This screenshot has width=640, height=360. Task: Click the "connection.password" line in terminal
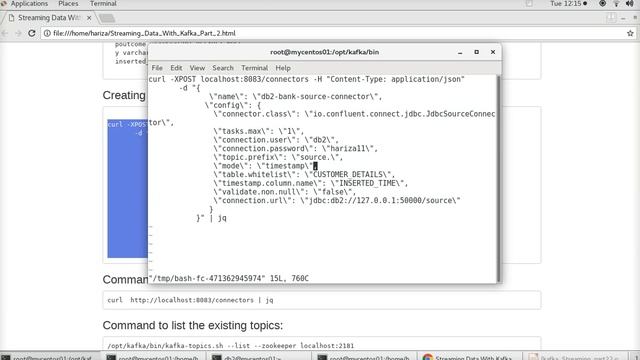[x=296, y=149]
